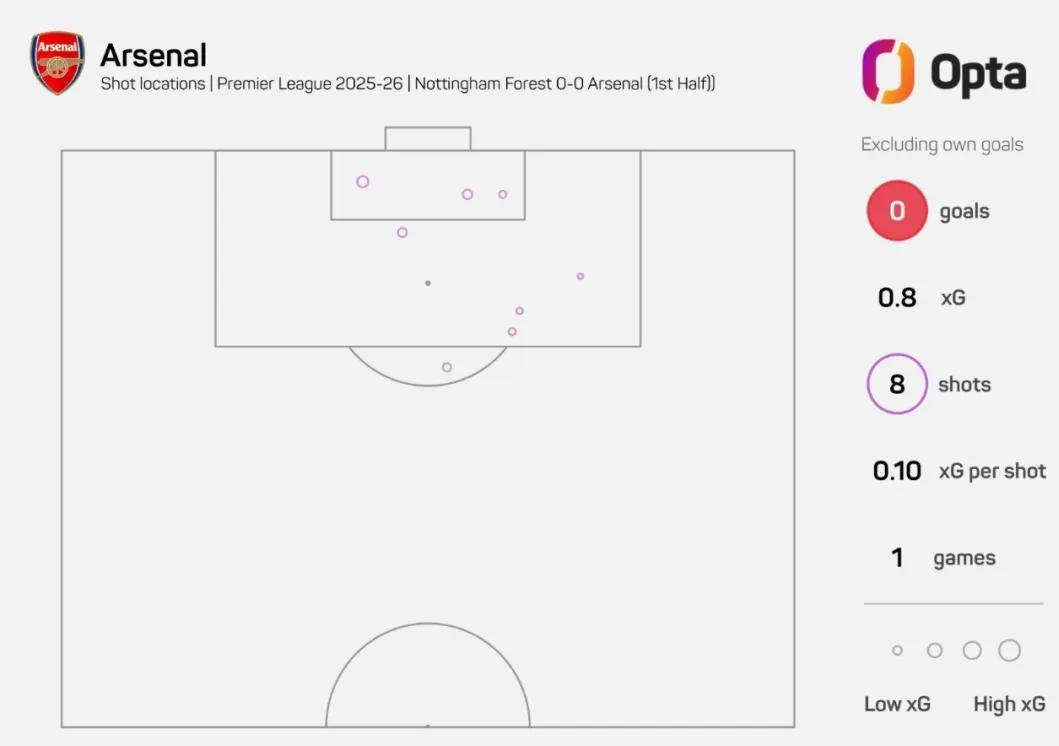Click the penalty spot dot
The width and height of the screenshot is (1059, 746).
[x=428, y=283]
